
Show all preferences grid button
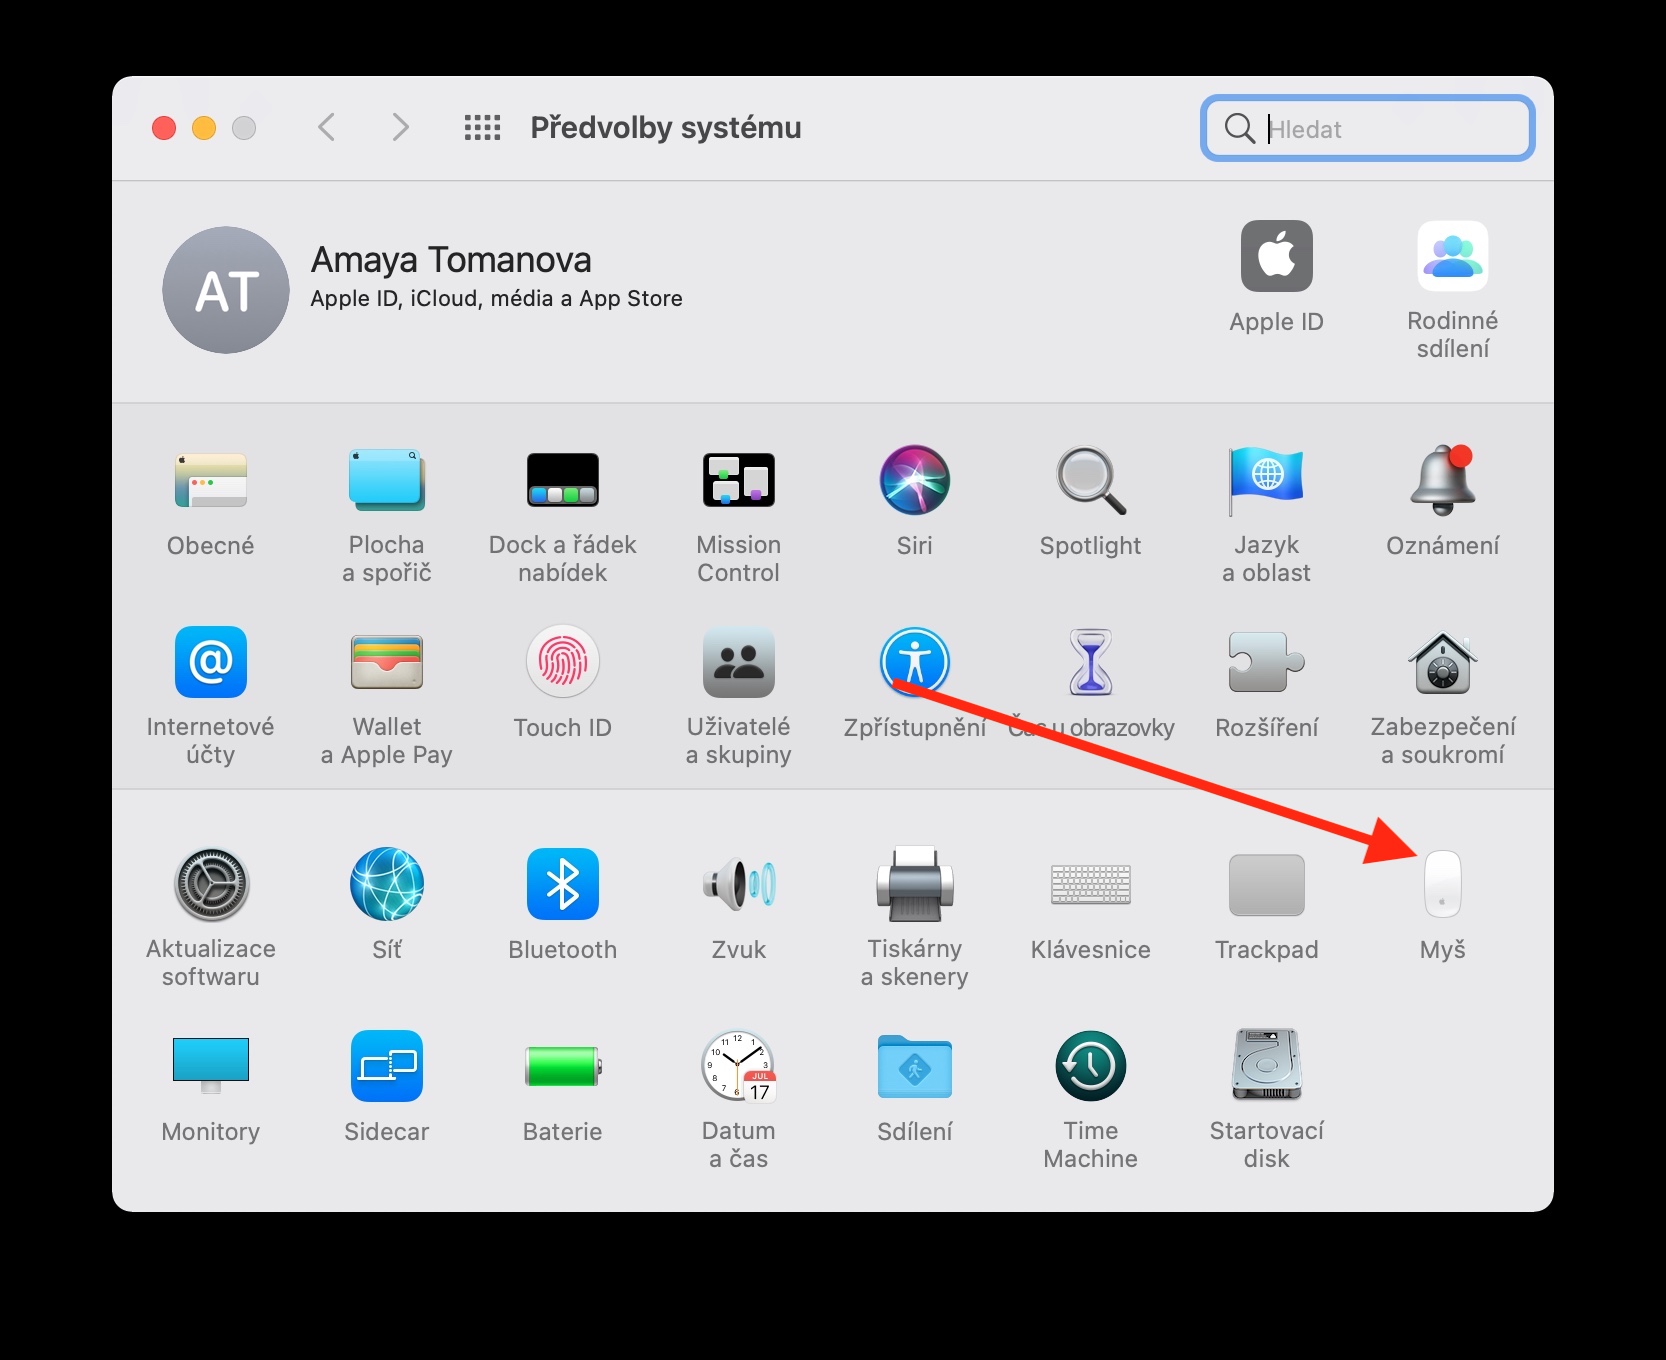(483, 127)
